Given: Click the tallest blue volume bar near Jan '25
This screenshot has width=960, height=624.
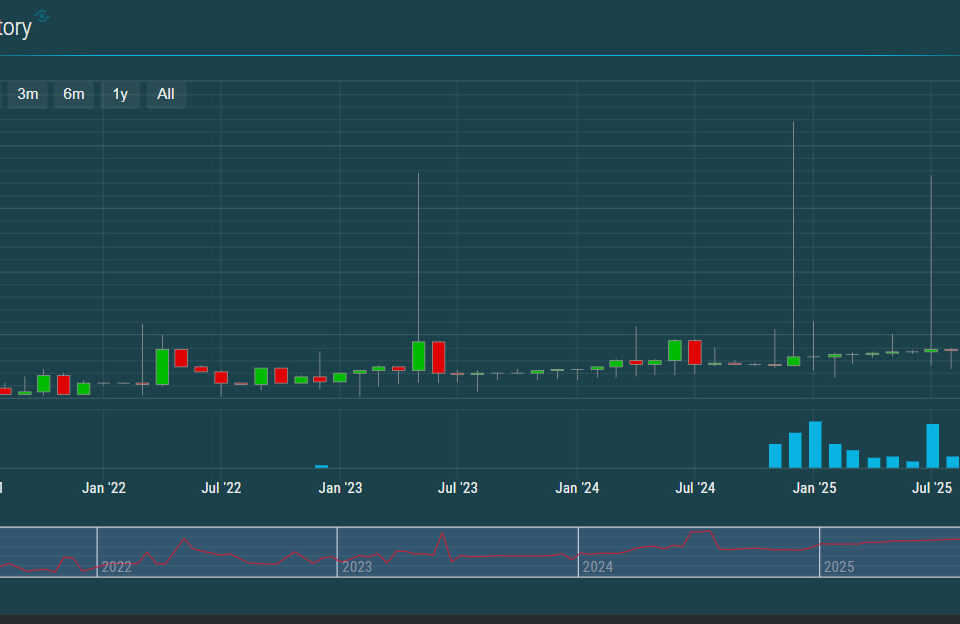Looking at the screenshot, I should (x=815, y=445).
